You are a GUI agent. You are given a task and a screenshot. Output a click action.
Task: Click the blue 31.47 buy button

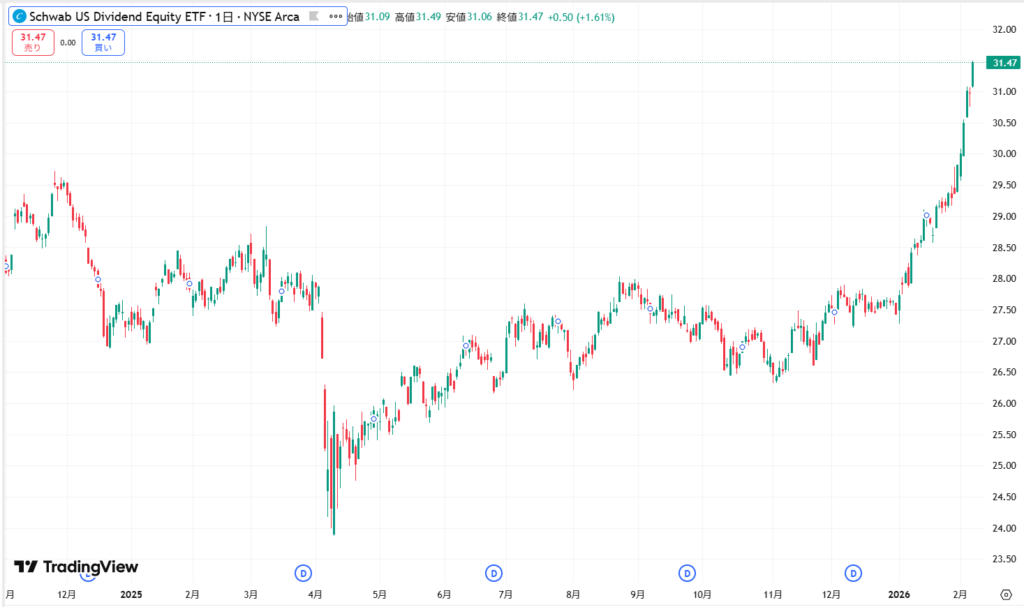click(104, 42)
